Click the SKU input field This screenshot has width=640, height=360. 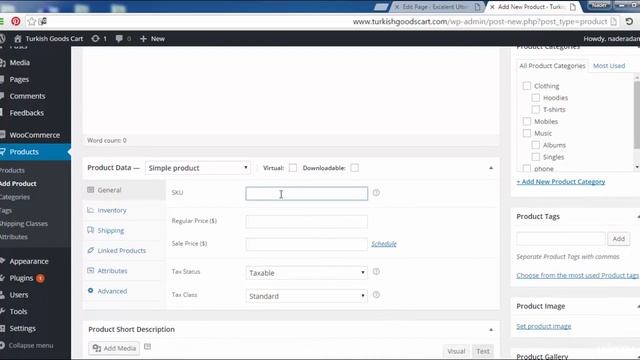[x=306, y=193]
